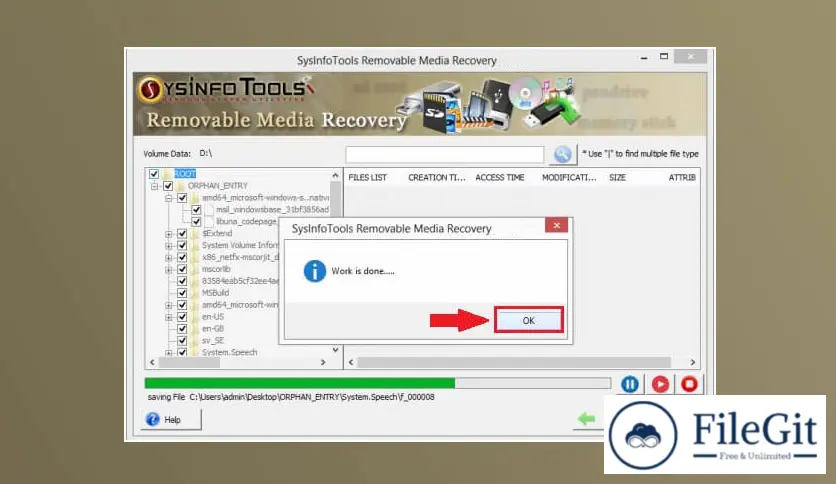Pause the recovery with the blue pause icon

click(x=630, y=384)
